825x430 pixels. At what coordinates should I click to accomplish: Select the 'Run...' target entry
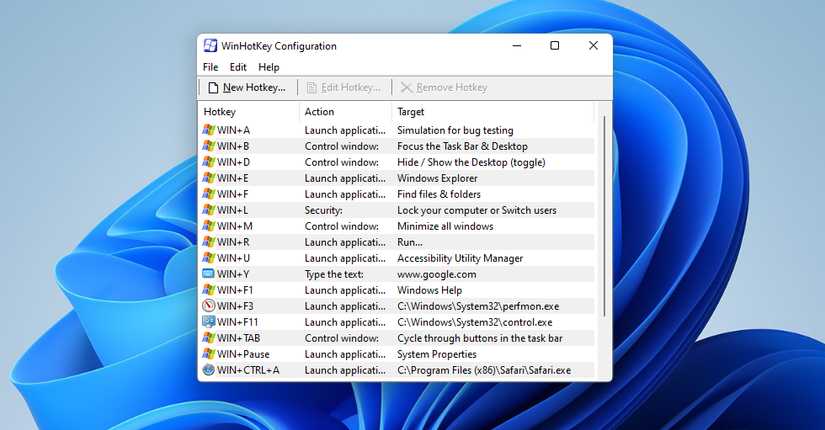click(x=410, y=242)
